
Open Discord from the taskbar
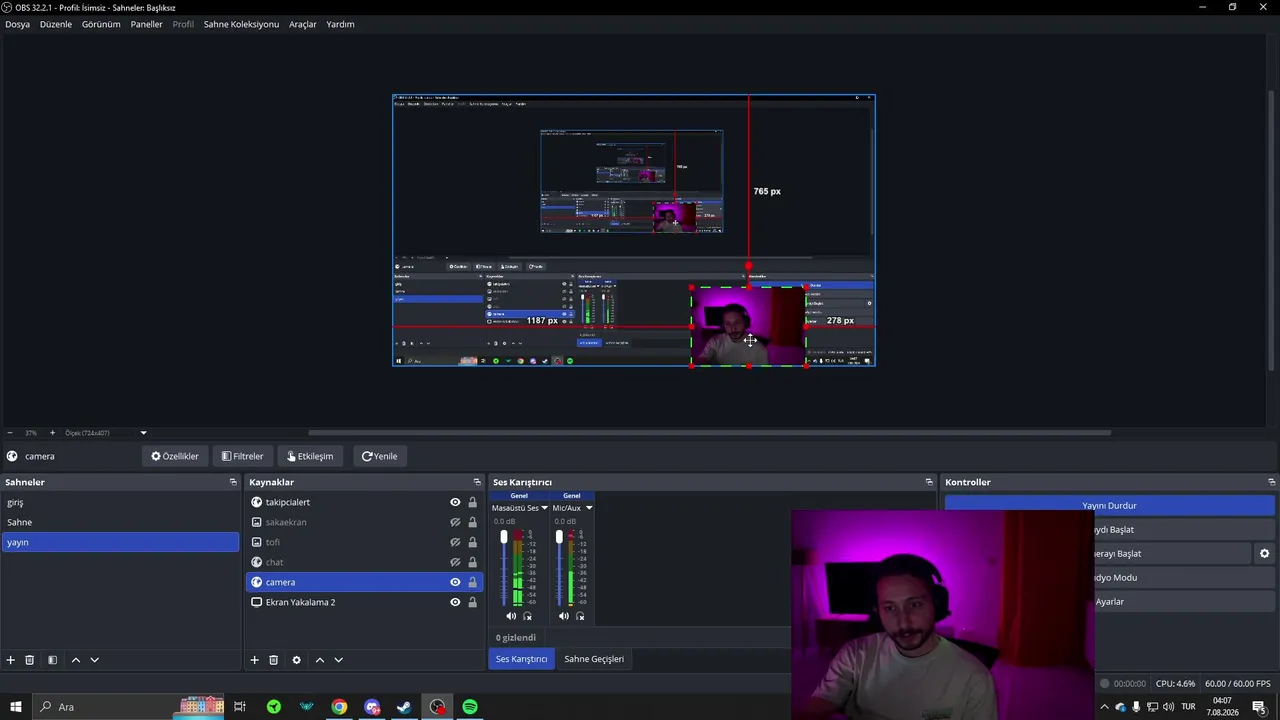[x=372, y=707]
